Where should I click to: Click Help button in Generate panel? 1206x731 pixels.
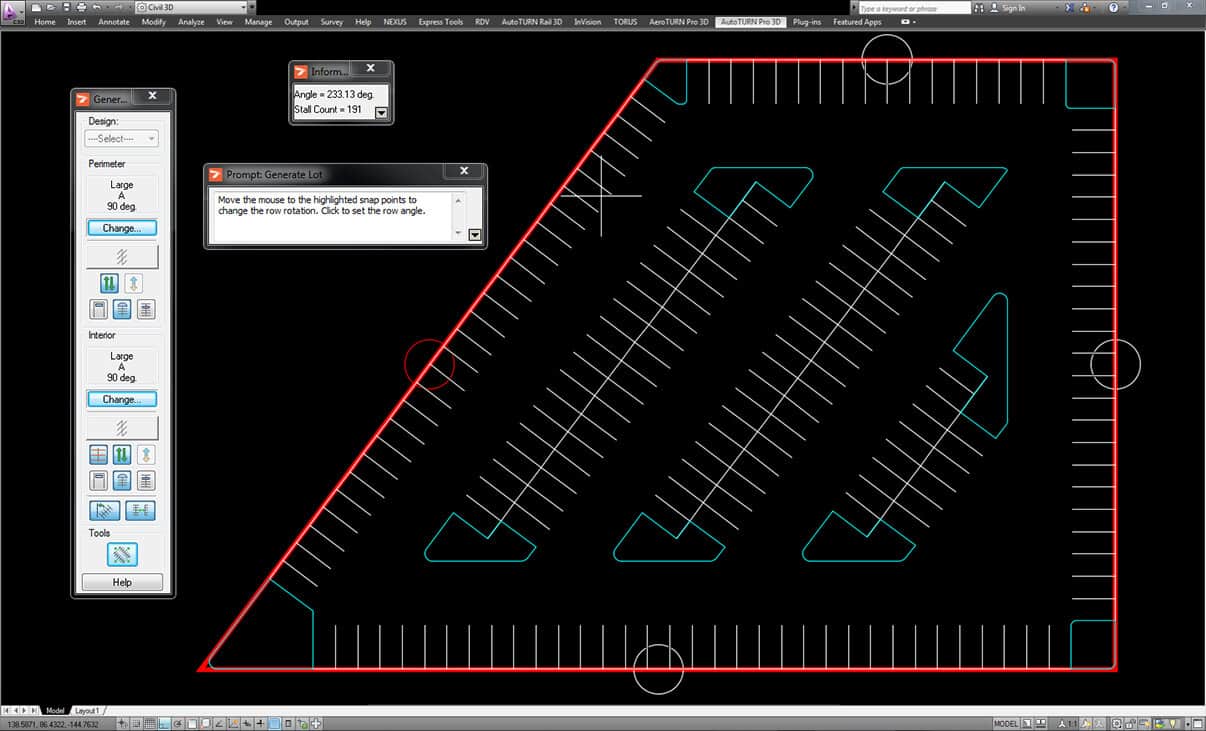pos(122,582)
